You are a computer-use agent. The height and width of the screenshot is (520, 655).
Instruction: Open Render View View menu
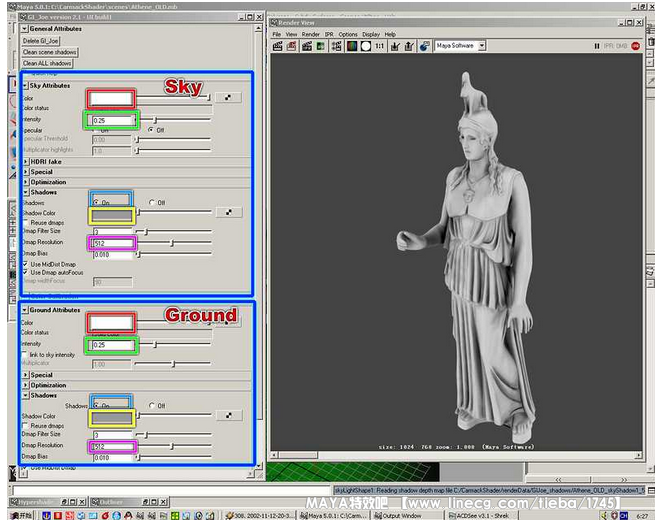tap(291, 34)
